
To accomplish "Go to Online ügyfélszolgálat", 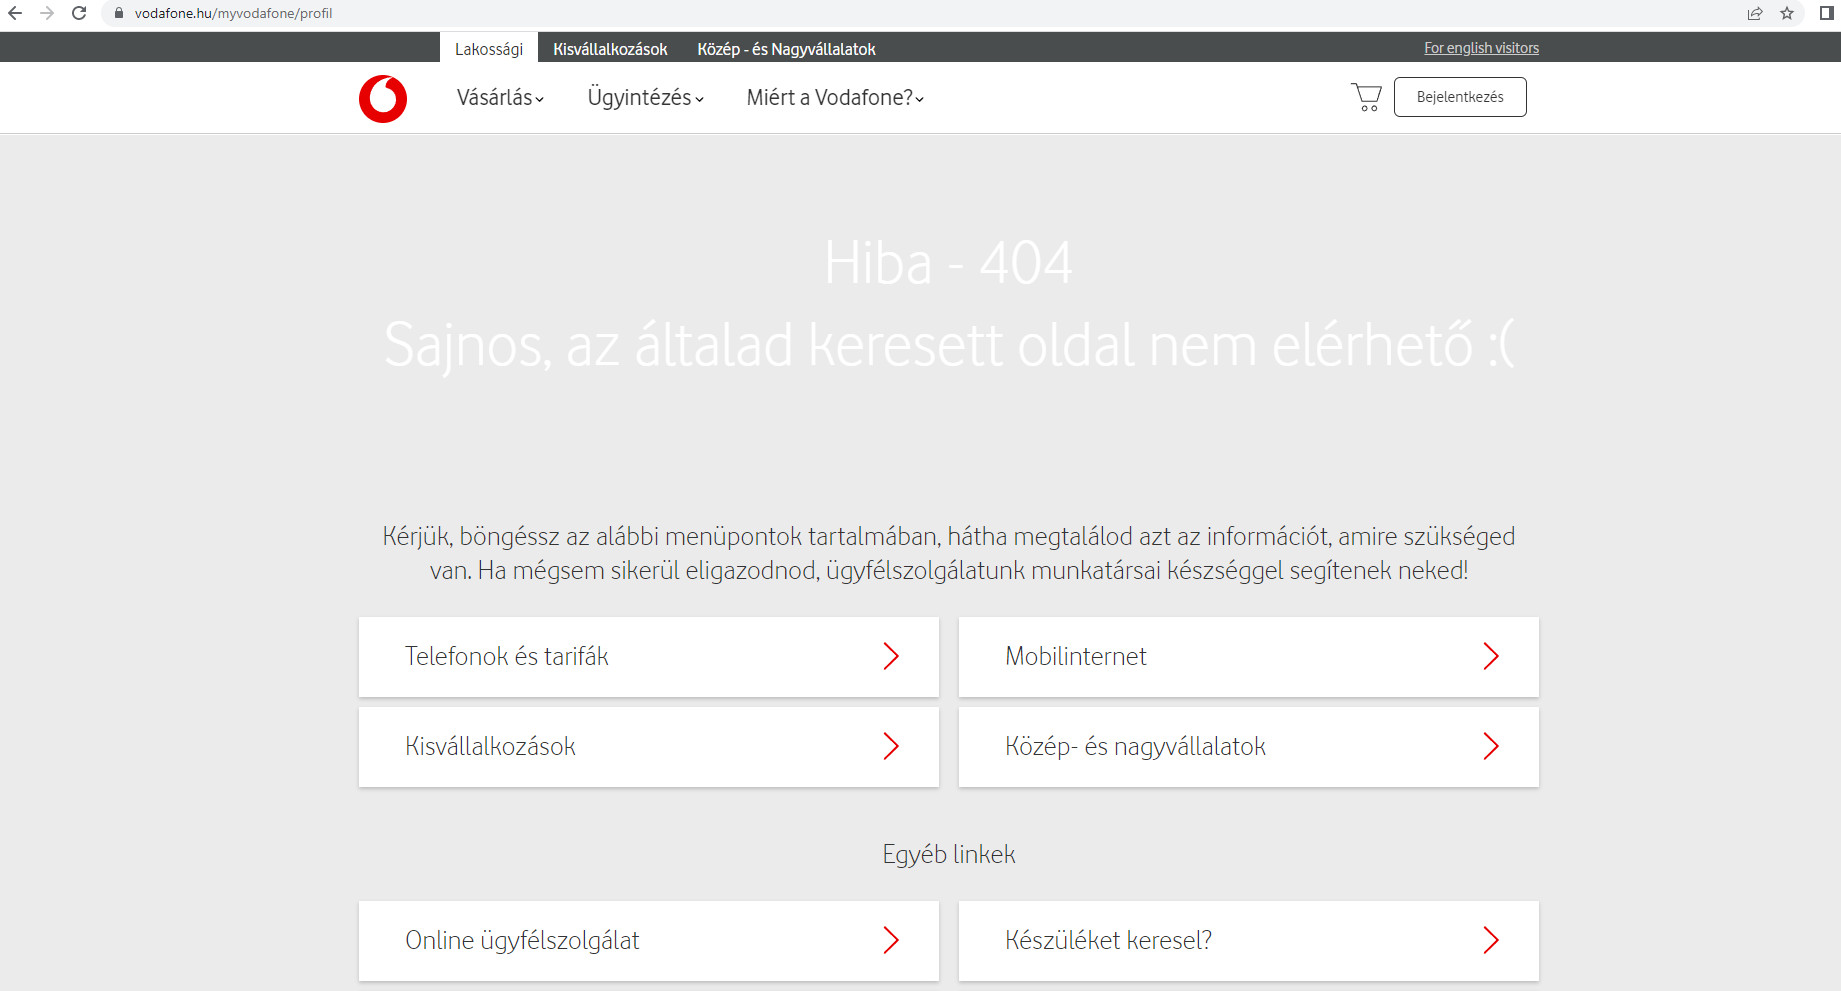I will [x=648, y=941].
